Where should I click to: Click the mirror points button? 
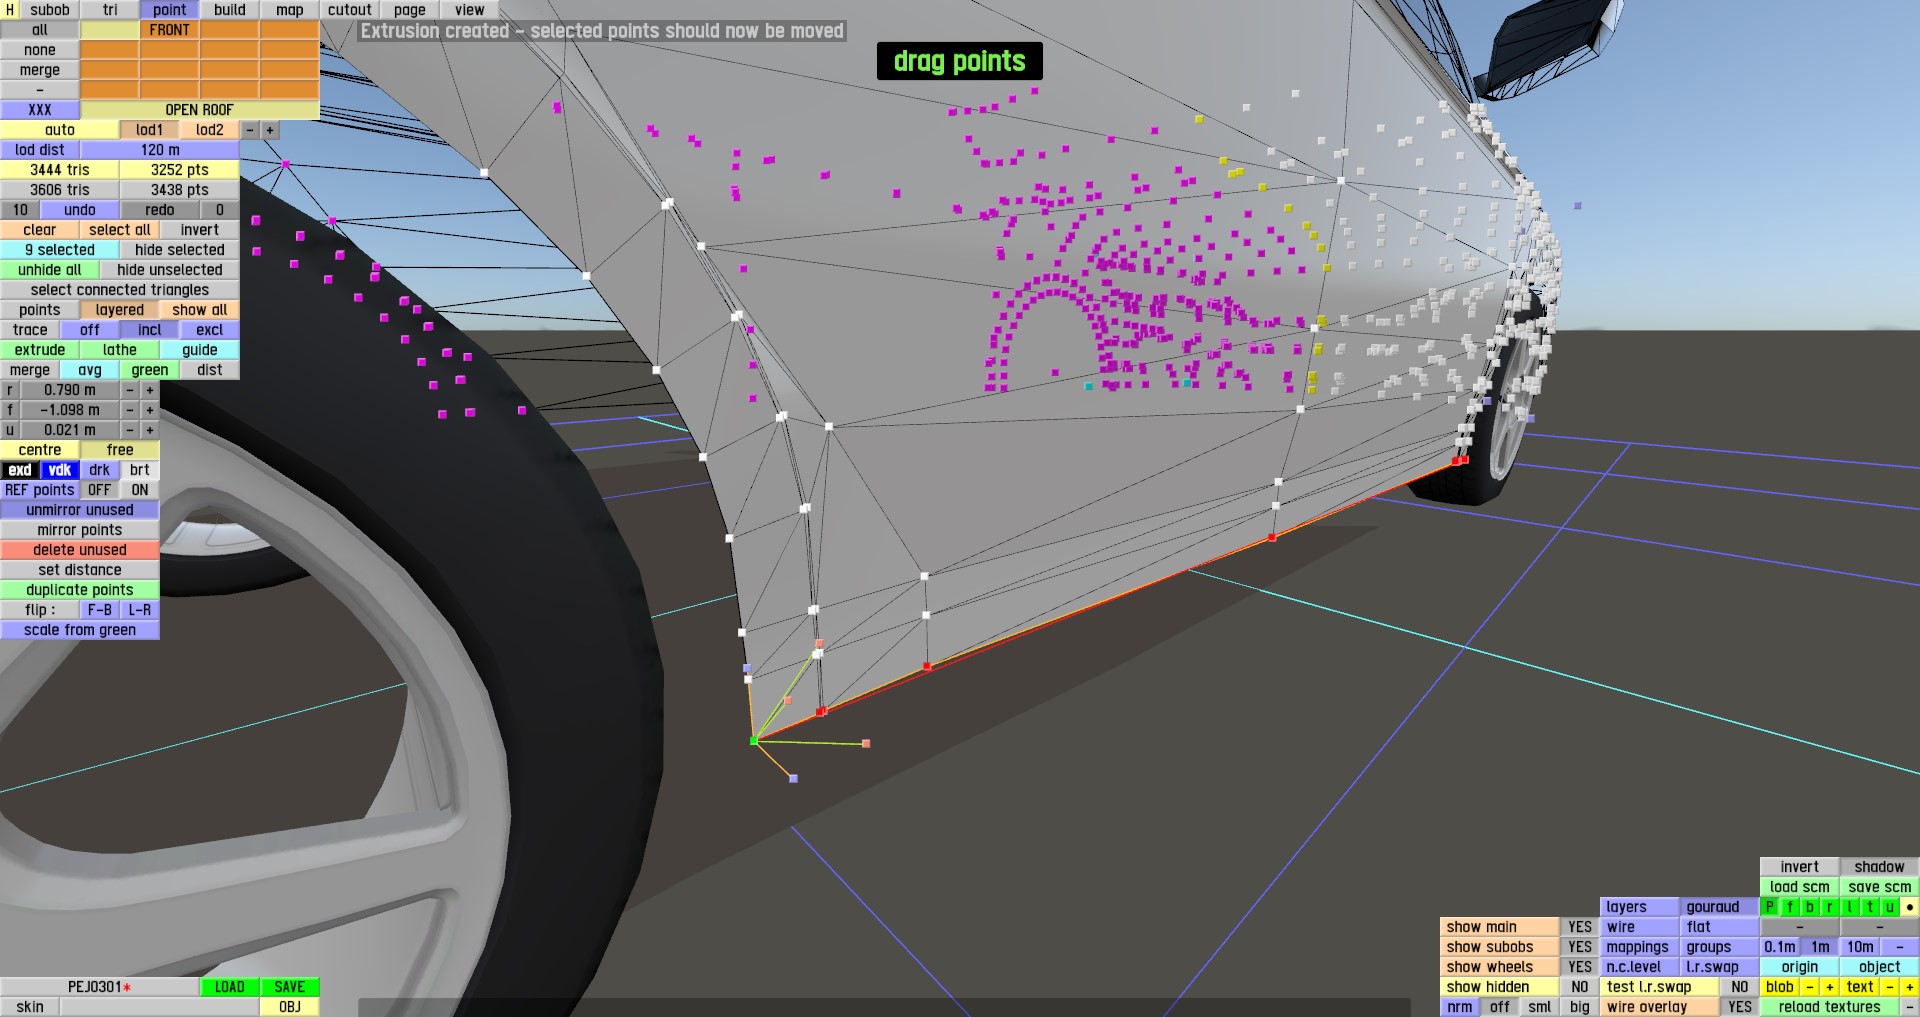[80, 530]
